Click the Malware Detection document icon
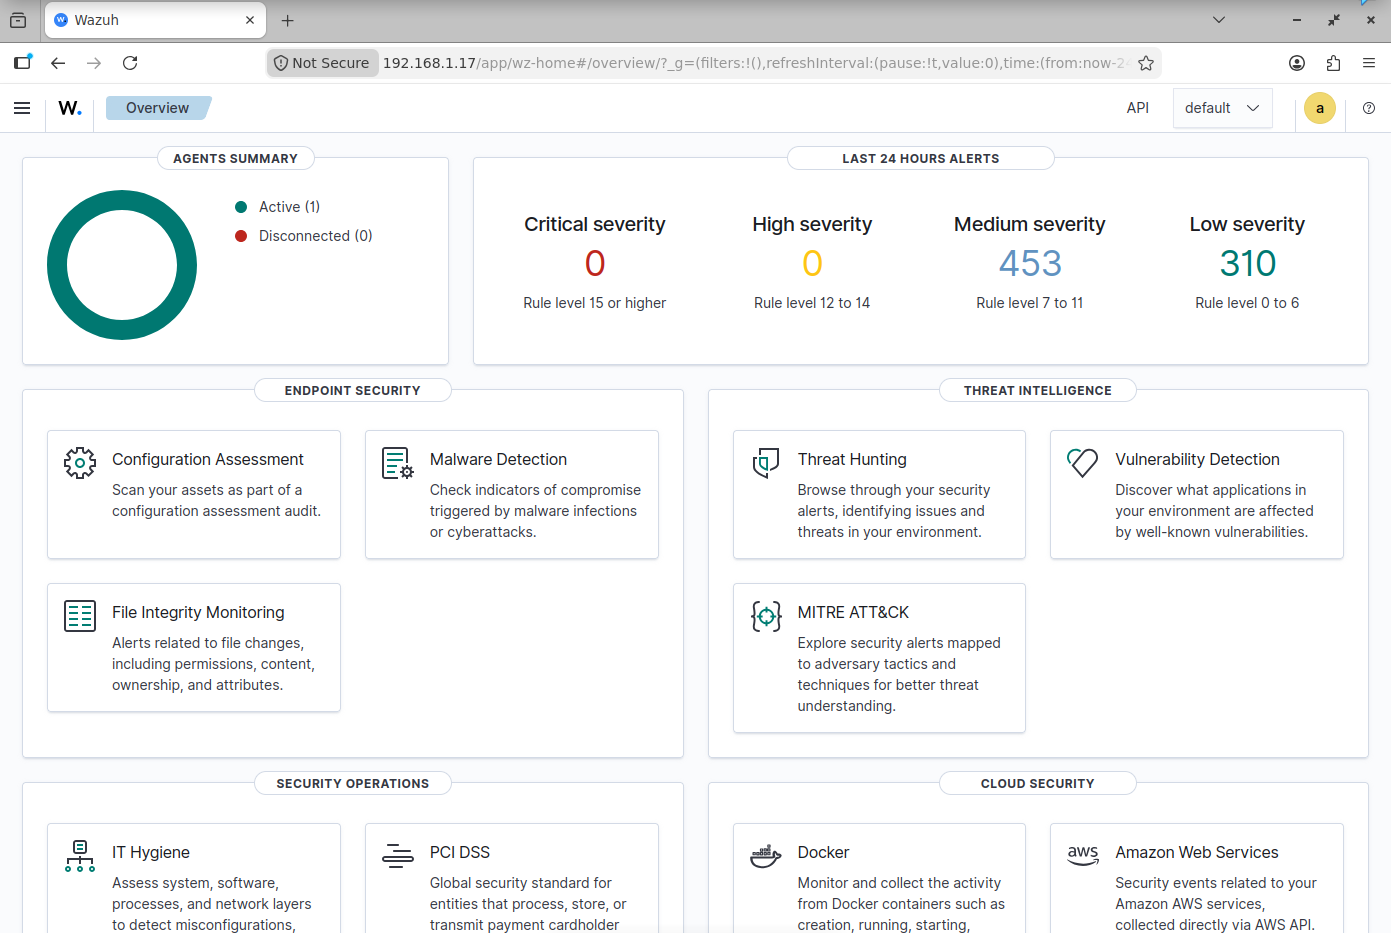 click(398, 463)
